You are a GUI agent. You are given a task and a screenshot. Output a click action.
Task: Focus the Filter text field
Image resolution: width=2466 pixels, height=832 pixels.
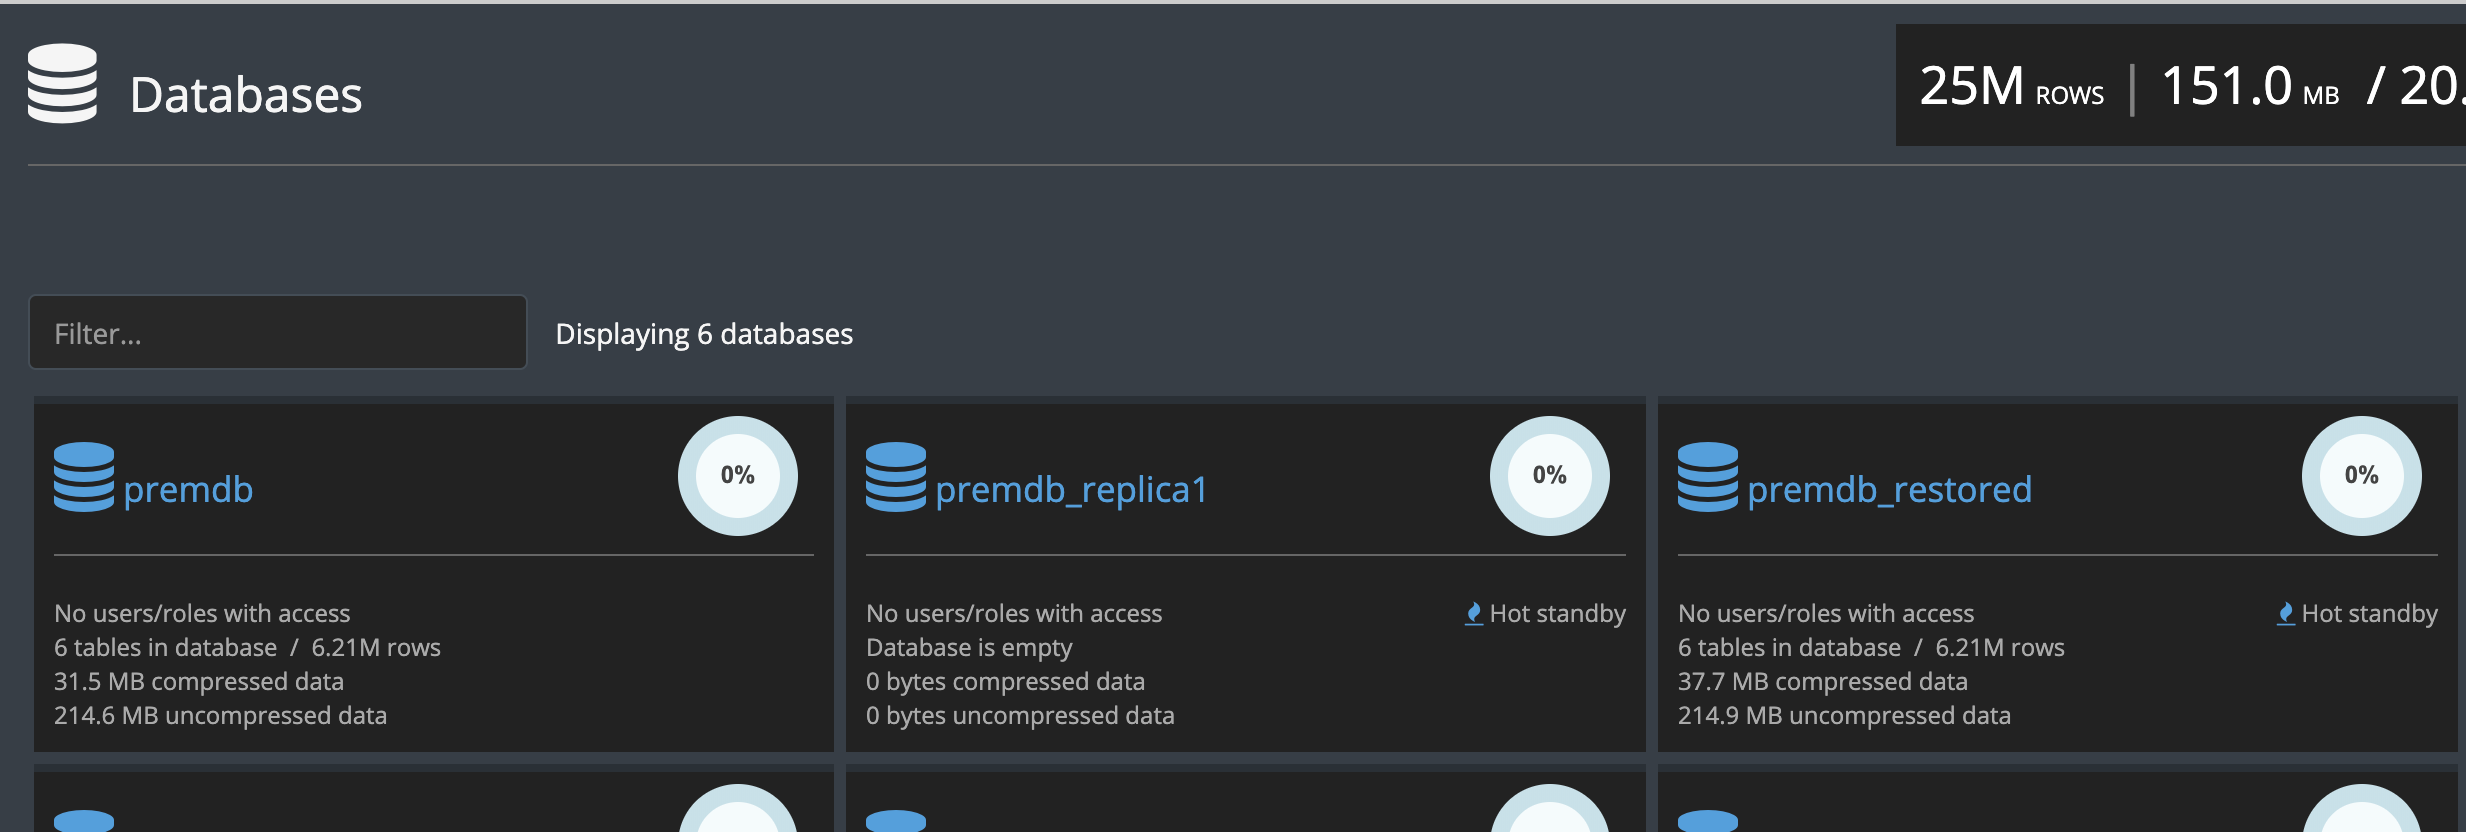278,333
